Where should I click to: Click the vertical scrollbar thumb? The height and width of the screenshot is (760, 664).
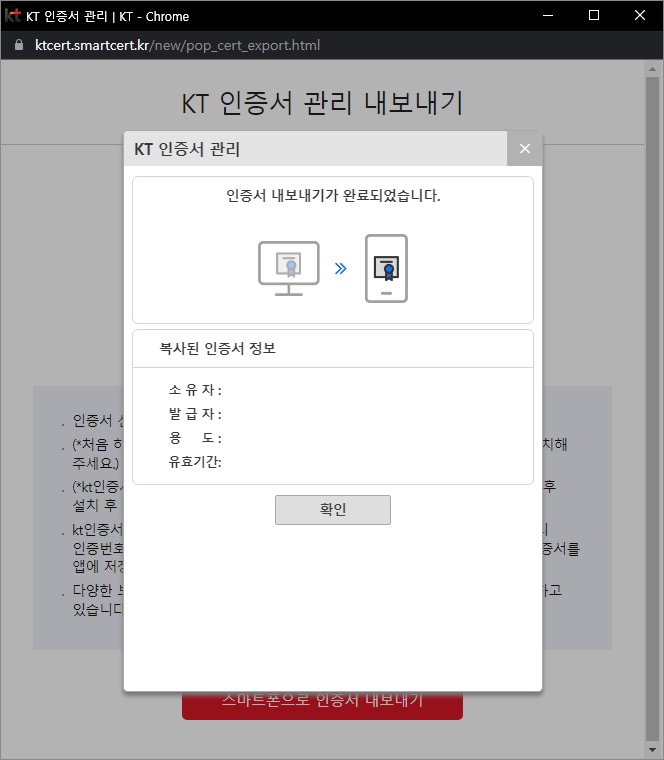pyautogui.click(x=652, y=409)
